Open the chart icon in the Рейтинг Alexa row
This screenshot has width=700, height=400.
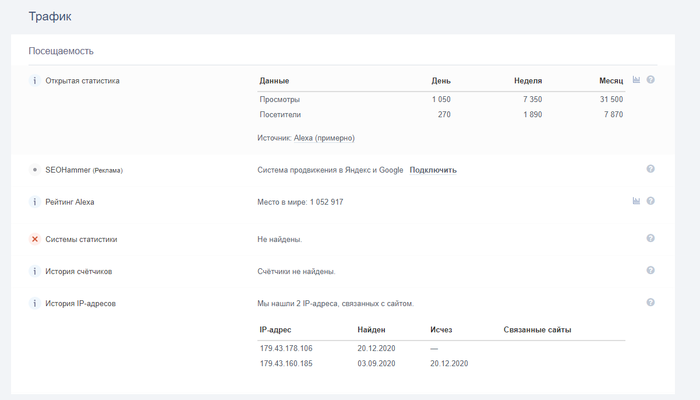[636, 201]
